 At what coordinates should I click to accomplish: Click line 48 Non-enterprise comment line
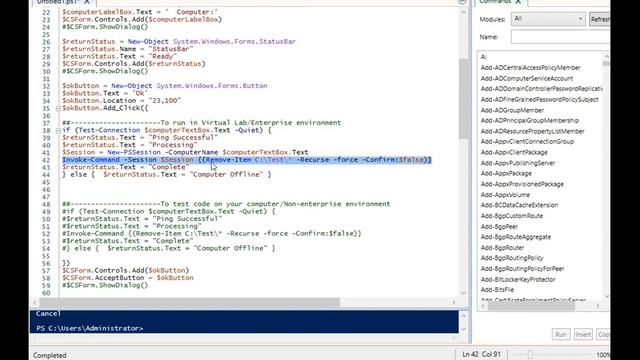[226, 204]
